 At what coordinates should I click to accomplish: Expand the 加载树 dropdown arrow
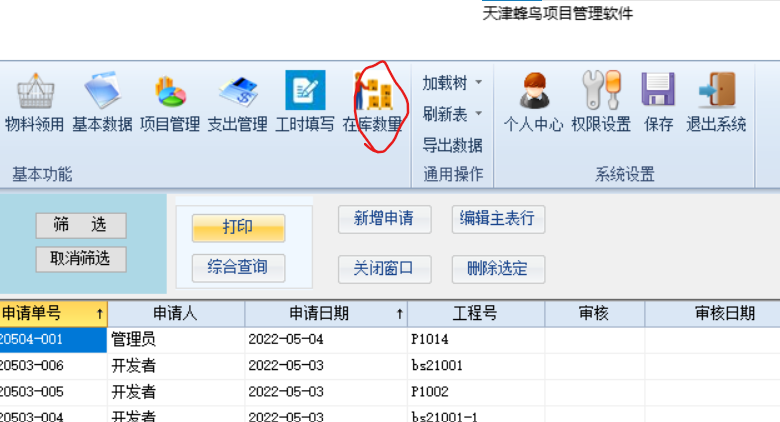(x=479, y=82)
